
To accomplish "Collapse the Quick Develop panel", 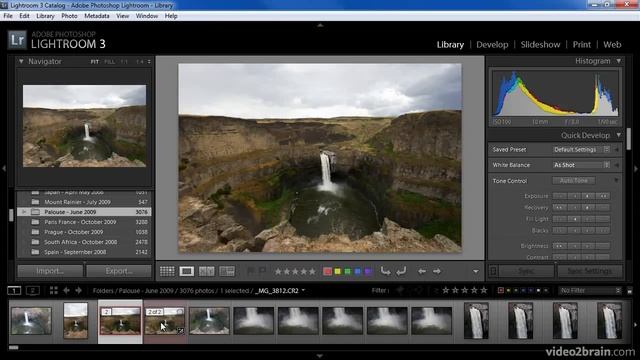I will [619, 135].
